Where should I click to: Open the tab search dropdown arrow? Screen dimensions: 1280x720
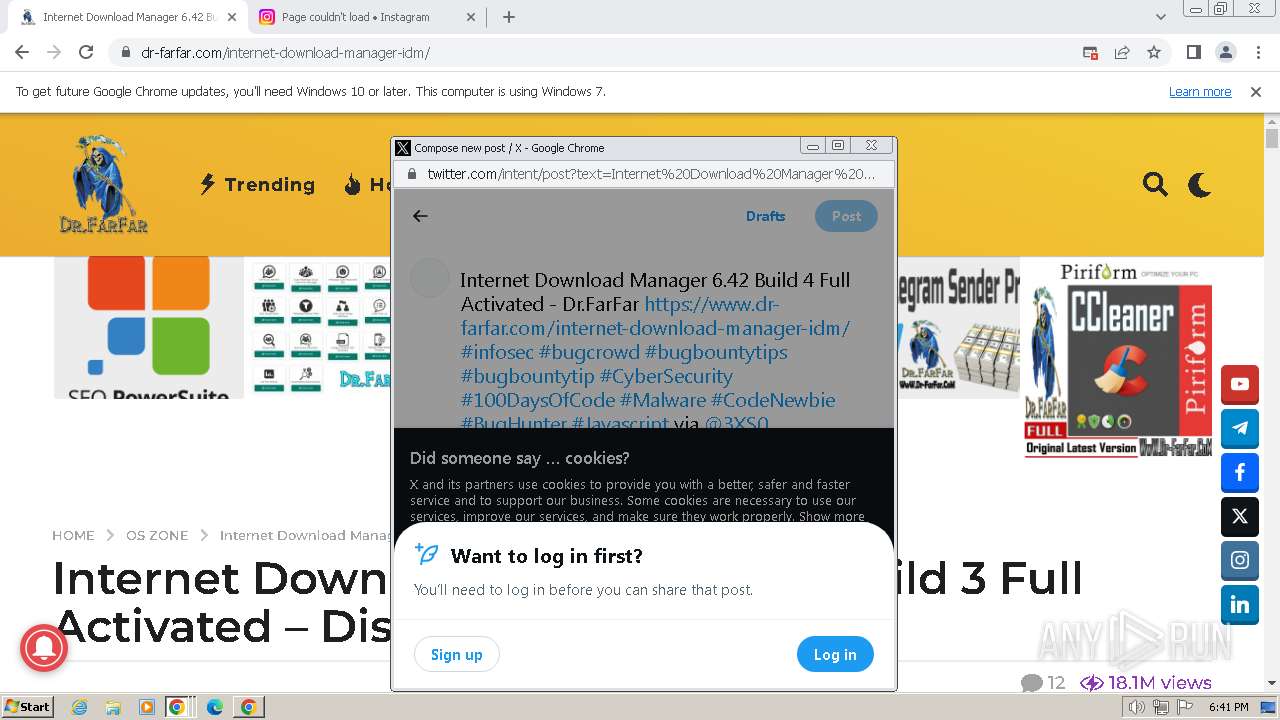(x=1161, y=17)
